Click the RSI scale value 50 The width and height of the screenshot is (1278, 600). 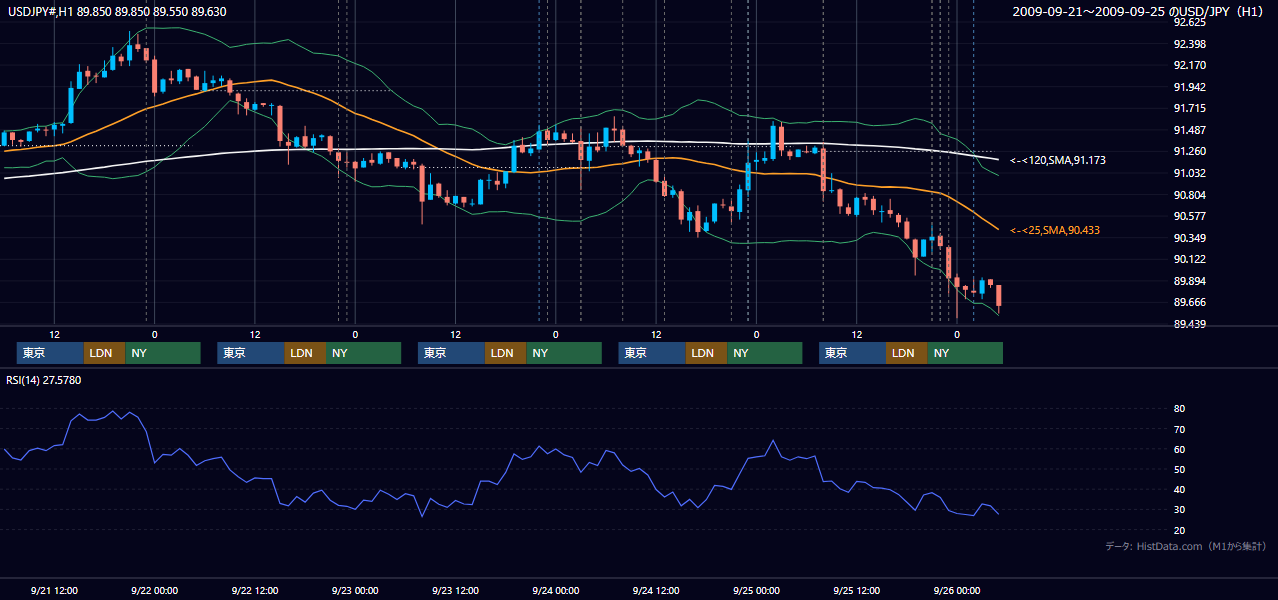coord(1179,469)
